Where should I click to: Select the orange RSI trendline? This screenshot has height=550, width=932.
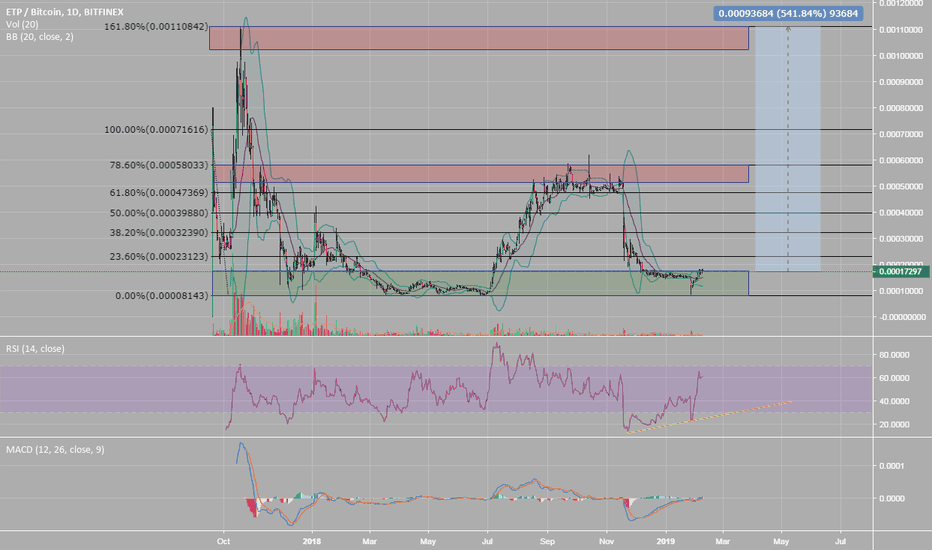point(709,417)
